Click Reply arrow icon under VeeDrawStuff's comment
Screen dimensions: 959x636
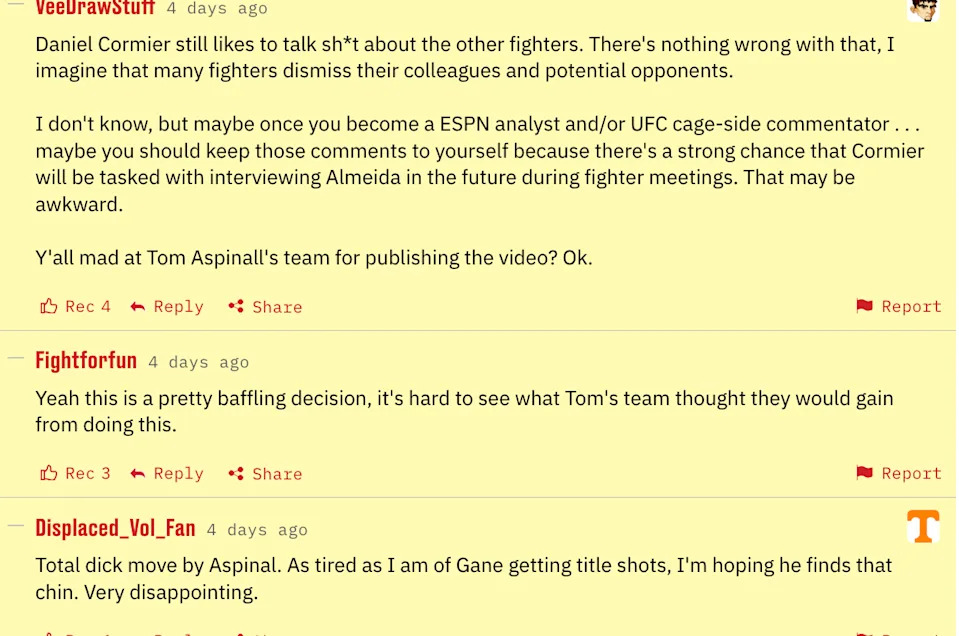coord(138,306)
